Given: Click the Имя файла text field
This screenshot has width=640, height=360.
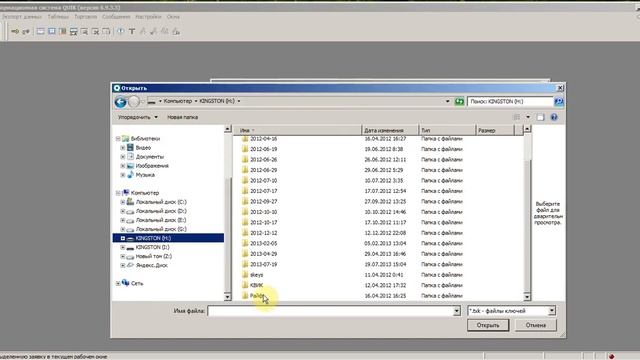Looking at the screenshot, I should pos(330,311).
